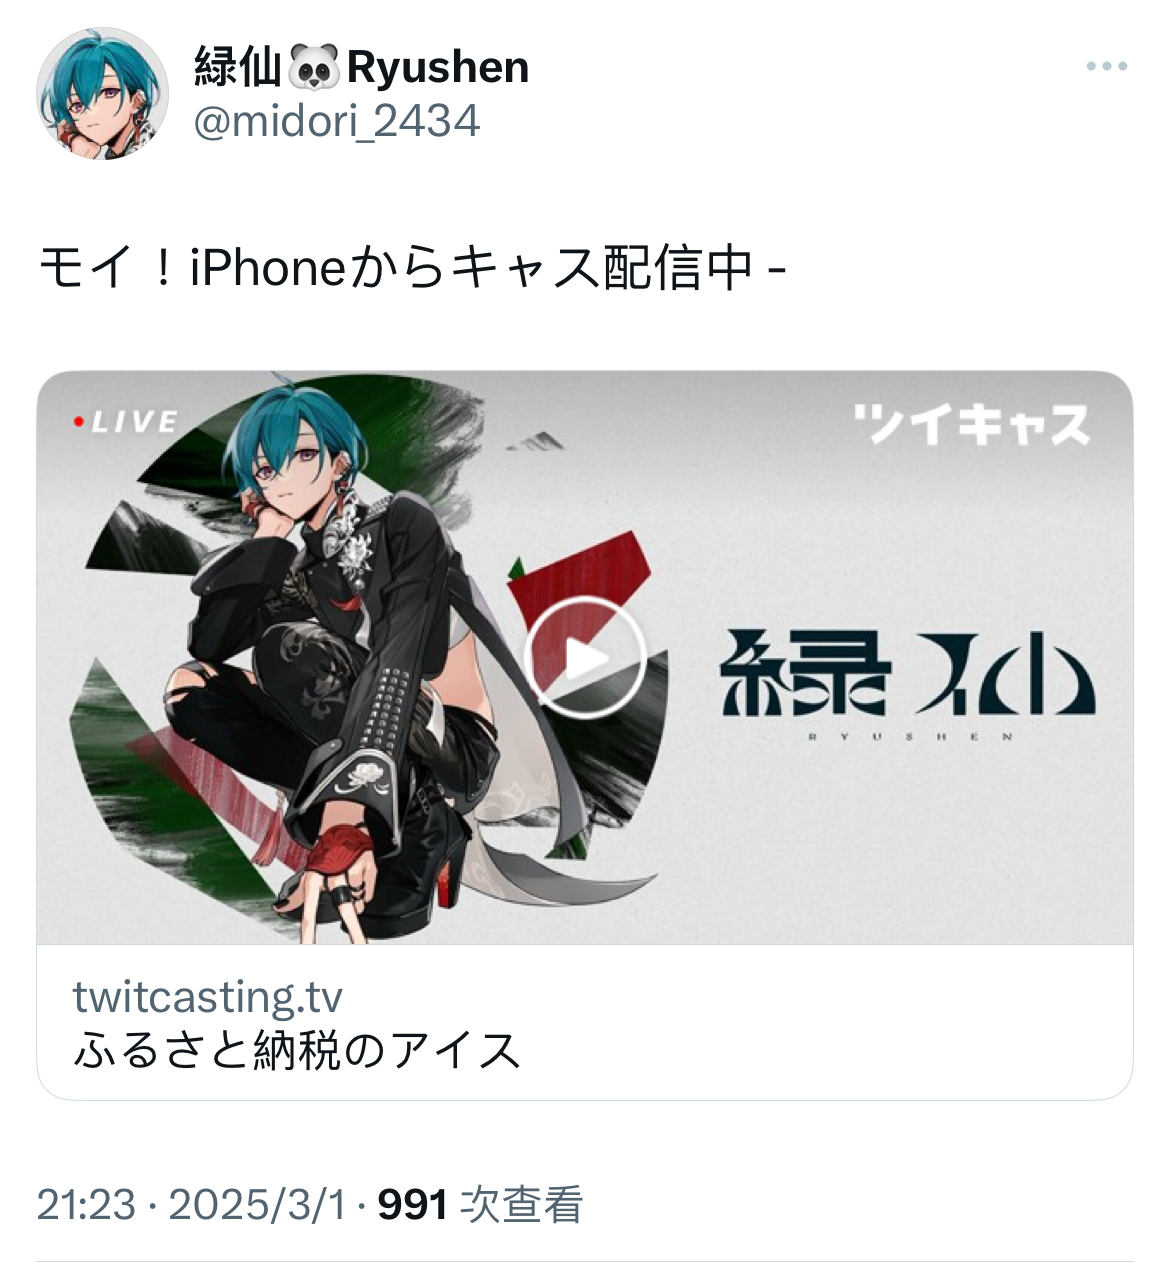Open the 緑仙 Ryushen display name
The width and height of the screenshot is (1170, 1273).
361,68
